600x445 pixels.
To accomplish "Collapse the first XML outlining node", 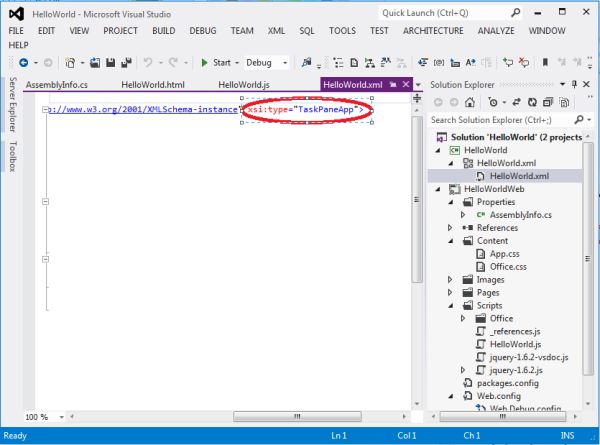I will click(x=45, y=110).
